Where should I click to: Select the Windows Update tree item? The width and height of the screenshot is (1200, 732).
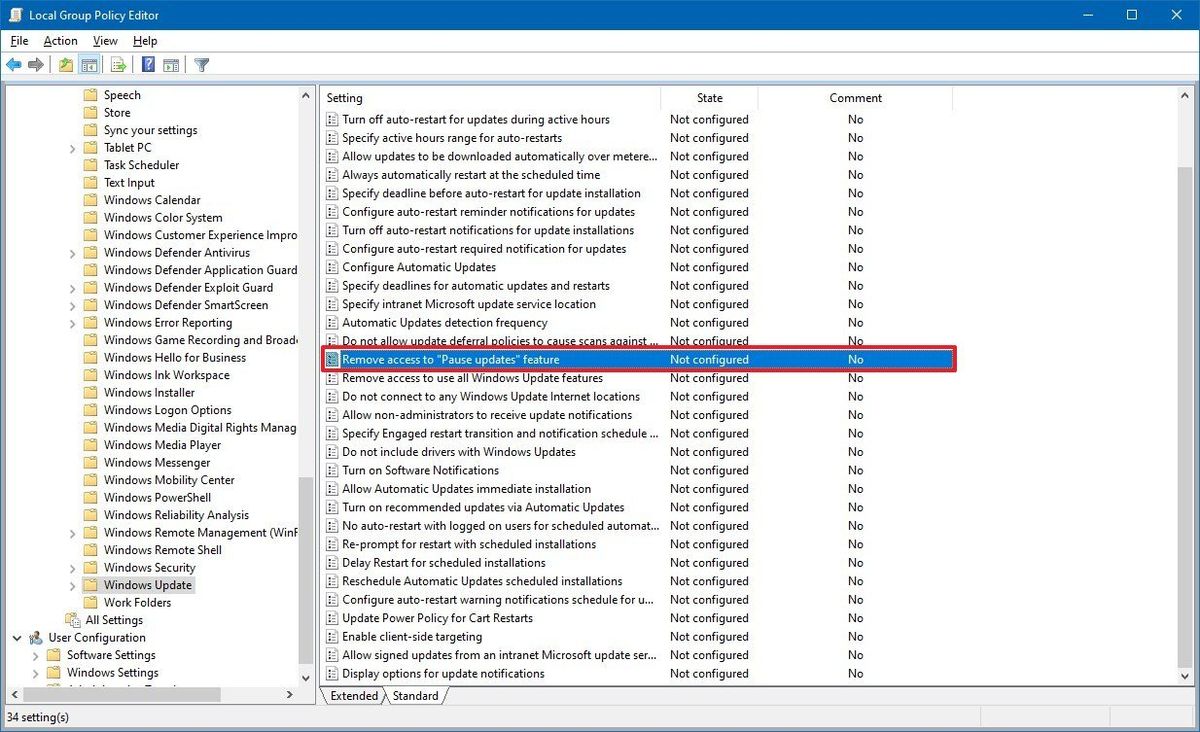point(145,584)
